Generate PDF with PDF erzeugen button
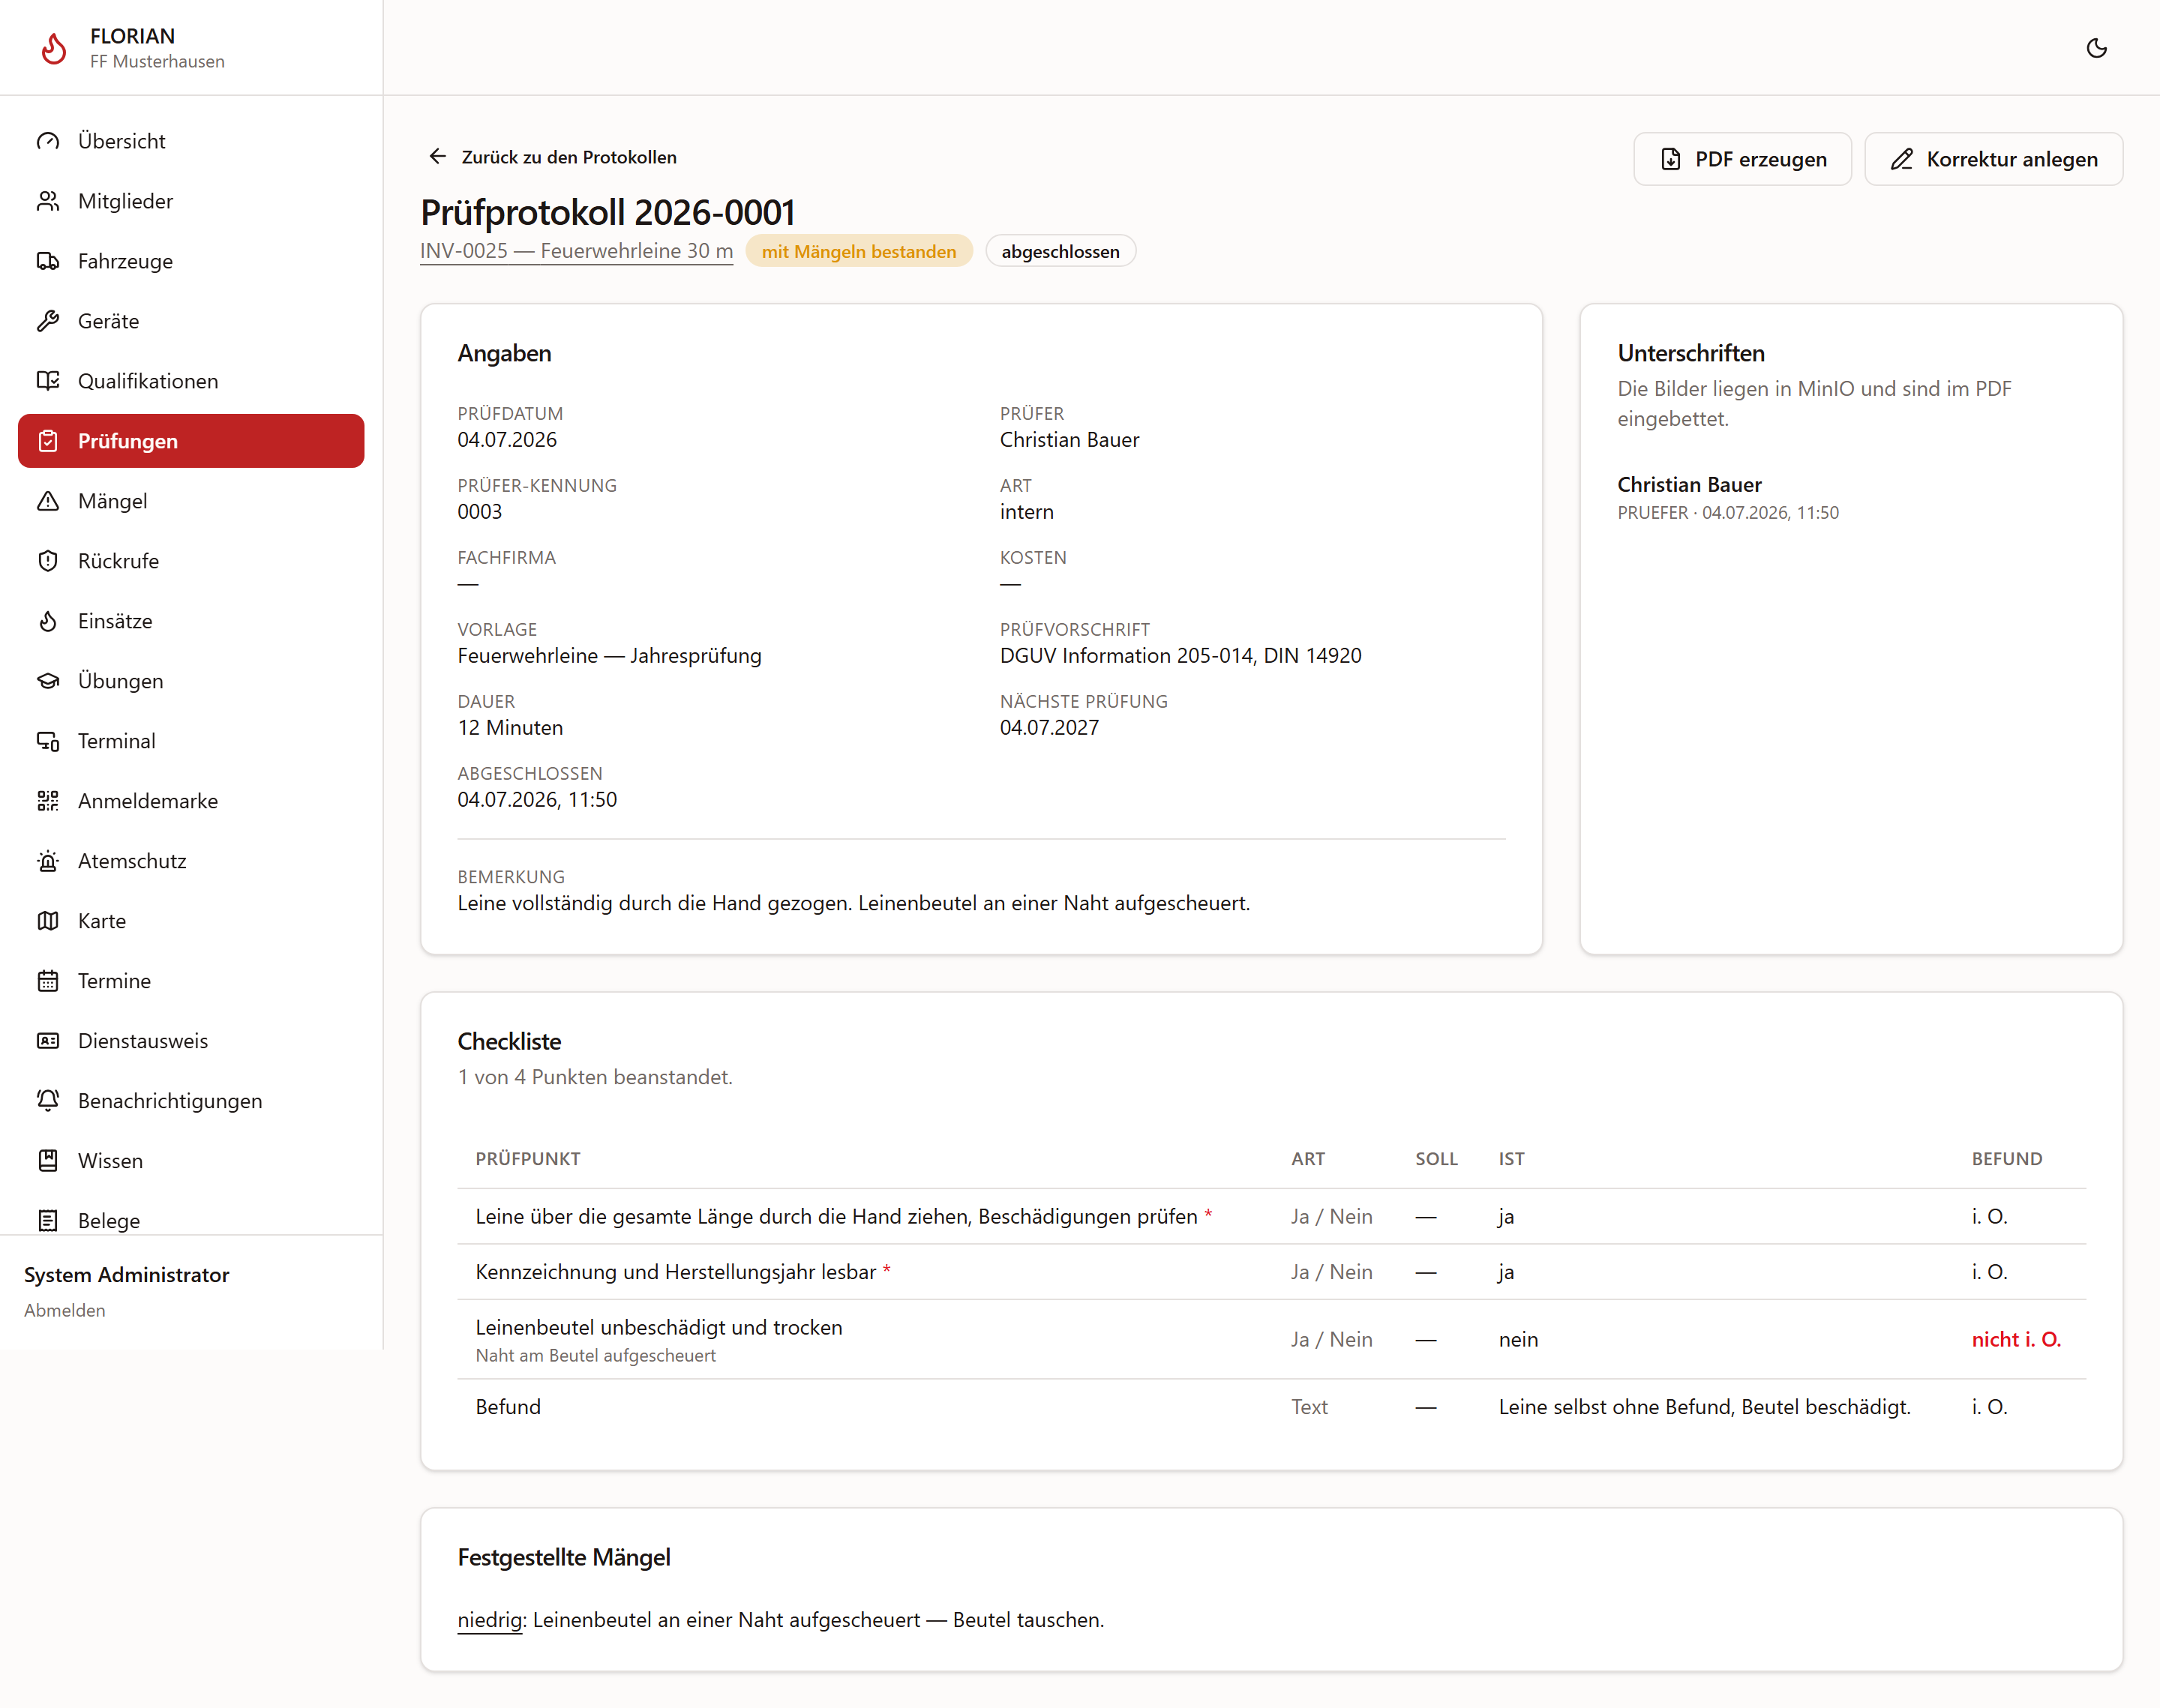 1742,159
